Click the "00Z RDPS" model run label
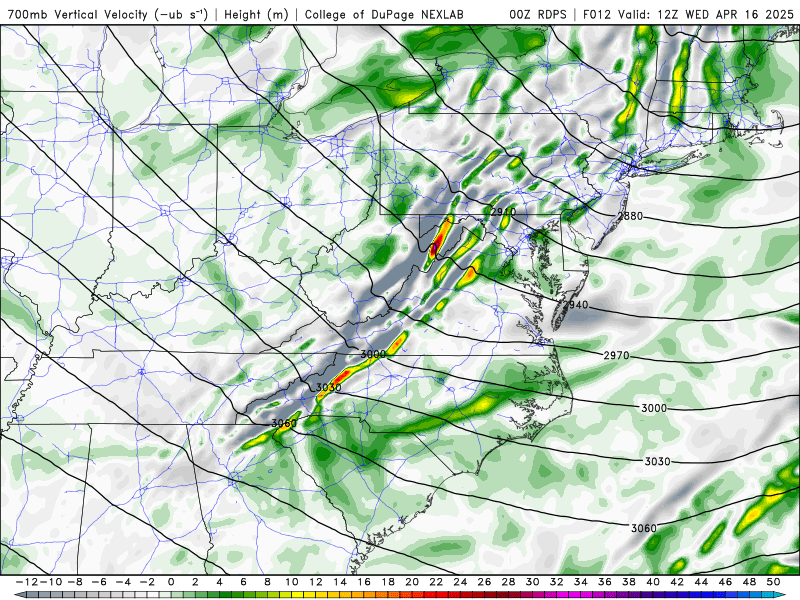The width and height of the screenshot is (800, 600). [537, 14]
